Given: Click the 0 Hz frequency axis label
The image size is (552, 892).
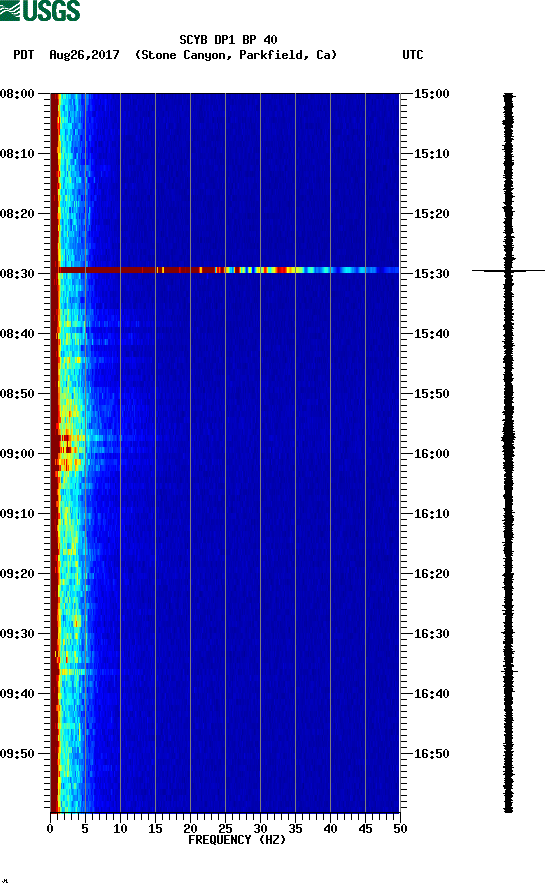Looking at the screenshot, I should click(x=50, y=829).
